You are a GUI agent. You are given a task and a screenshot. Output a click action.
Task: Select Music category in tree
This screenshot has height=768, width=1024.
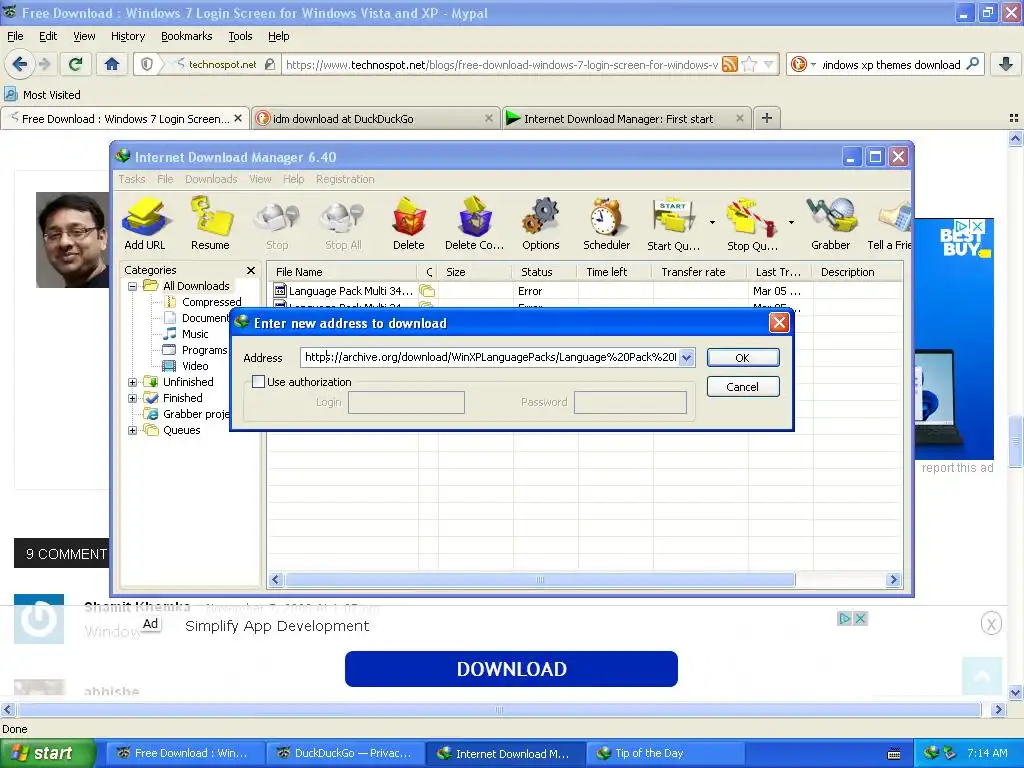click(195, 334)
